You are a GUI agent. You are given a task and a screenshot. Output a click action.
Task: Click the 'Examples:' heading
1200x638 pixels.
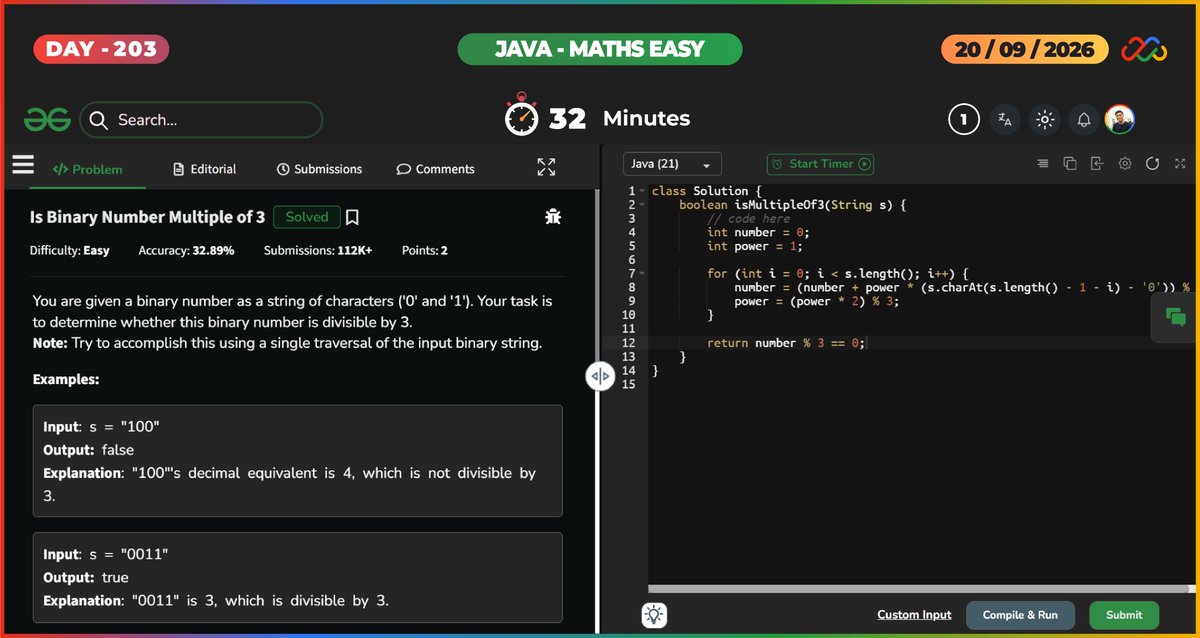tap(65, 380)
